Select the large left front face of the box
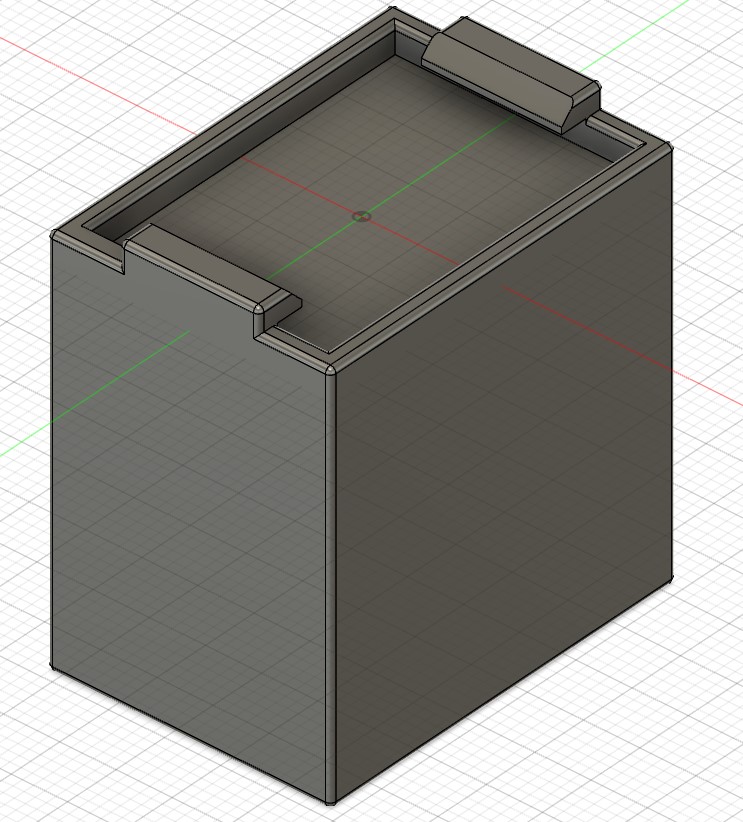 coord(189,519)
